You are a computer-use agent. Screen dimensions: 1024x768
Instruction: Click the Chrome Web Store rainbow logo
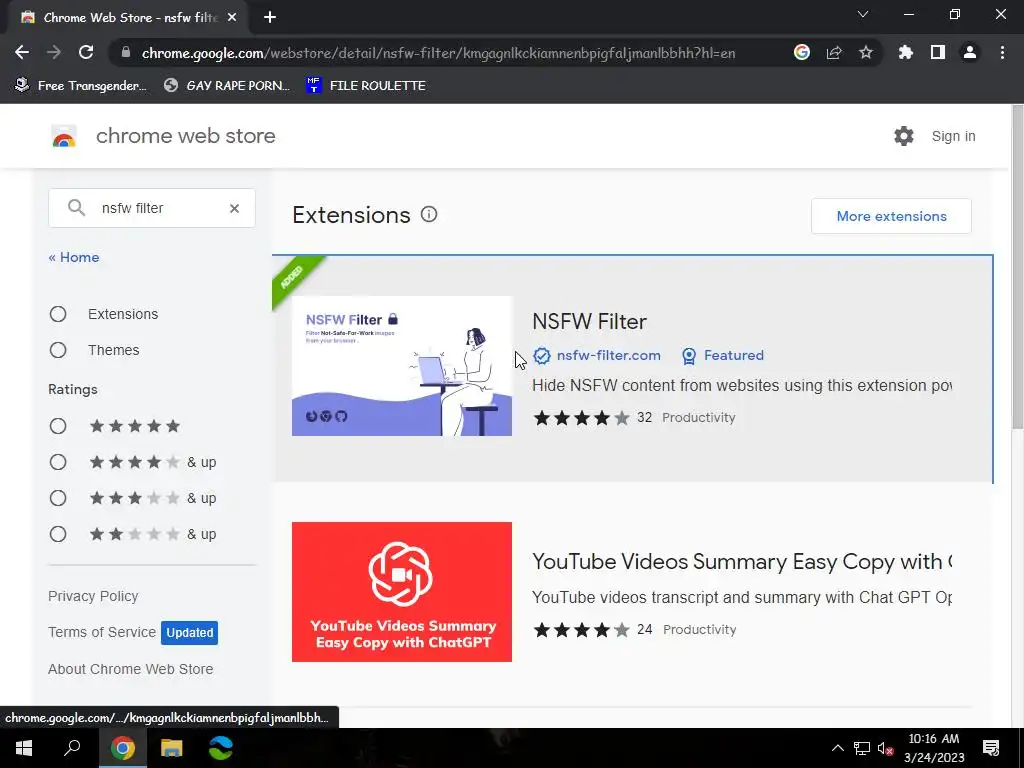pos(64,136)
